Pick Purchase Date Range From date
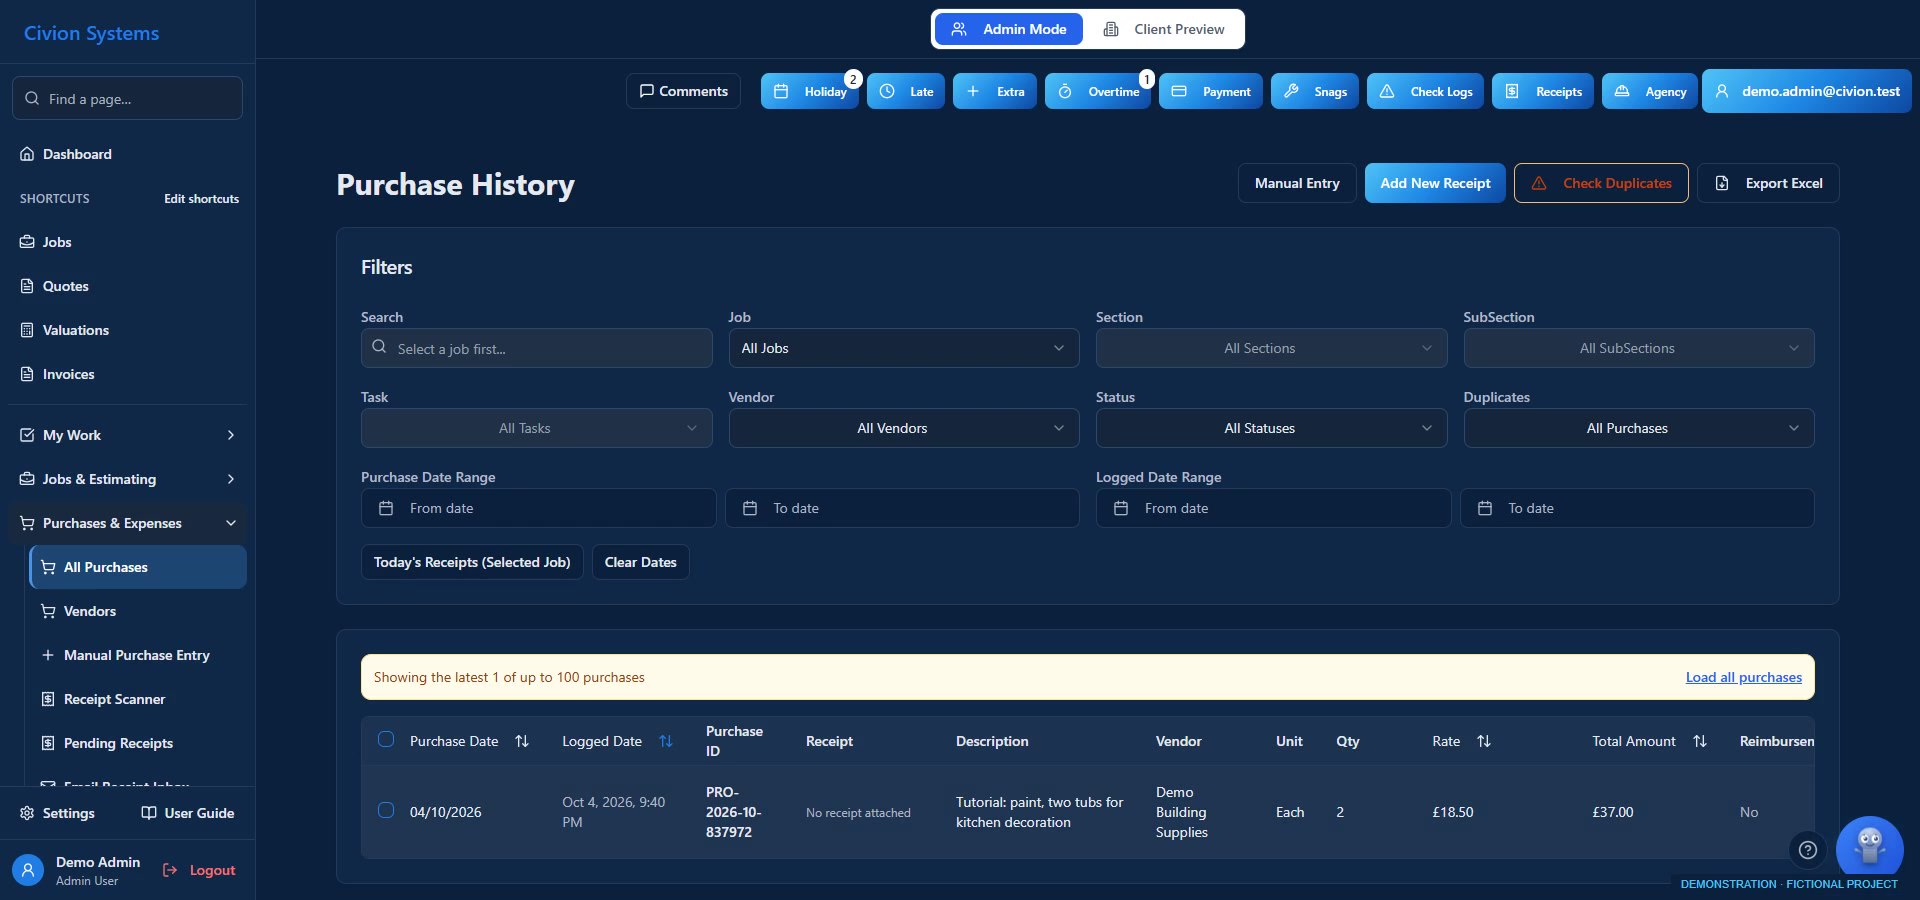Screen dimensions: 1920x900 tap(538, 508)
